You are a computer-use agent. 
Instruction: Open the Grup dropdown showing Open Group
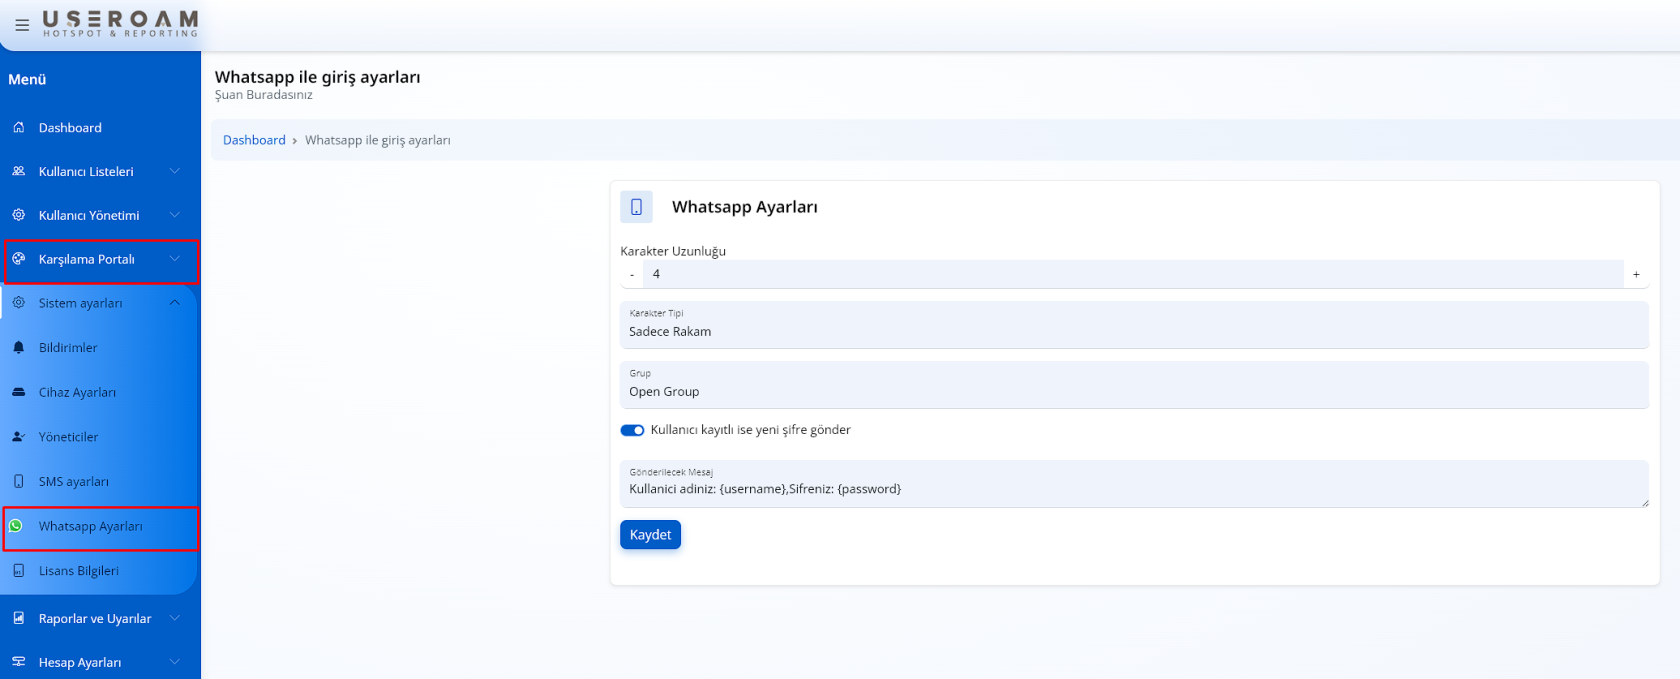click(x=1133, y=385)
